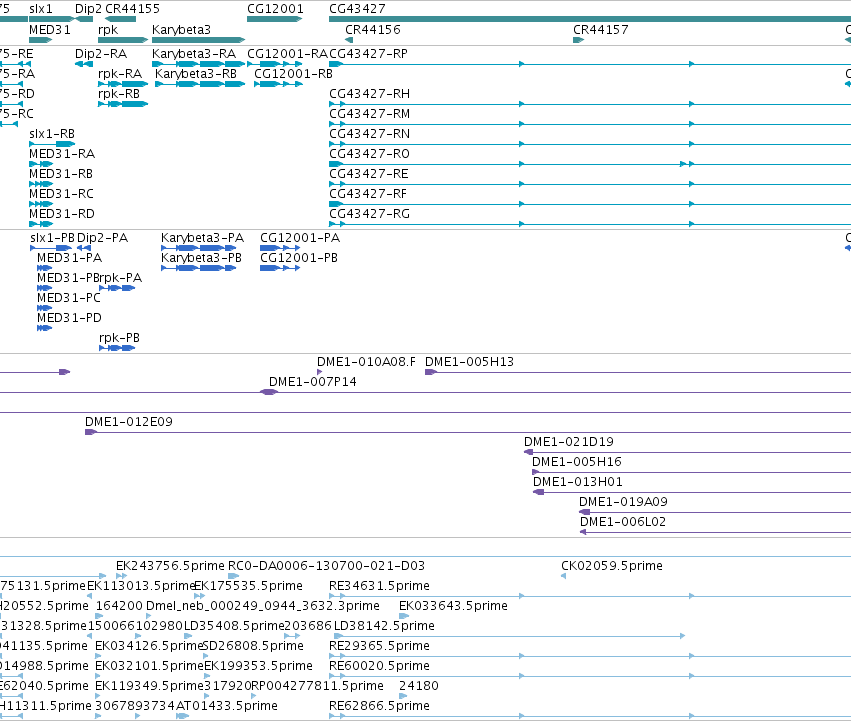Click the RE29365.5prime EST label
This screenshot has height=721, width=851.
[379, 647]
